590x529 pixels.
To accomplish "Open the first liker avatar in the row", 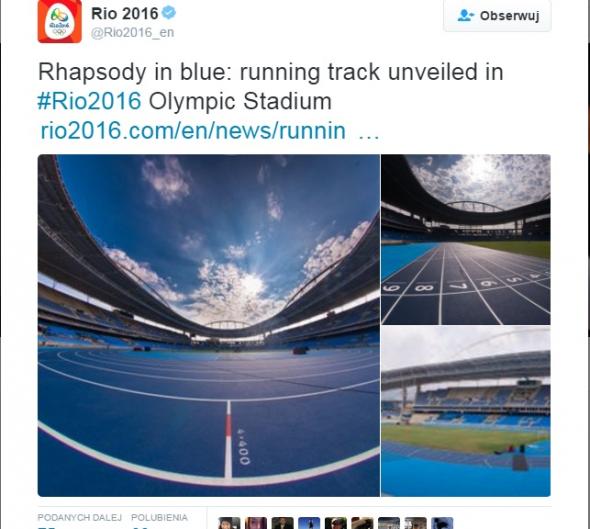I will (x=229, y=523).
